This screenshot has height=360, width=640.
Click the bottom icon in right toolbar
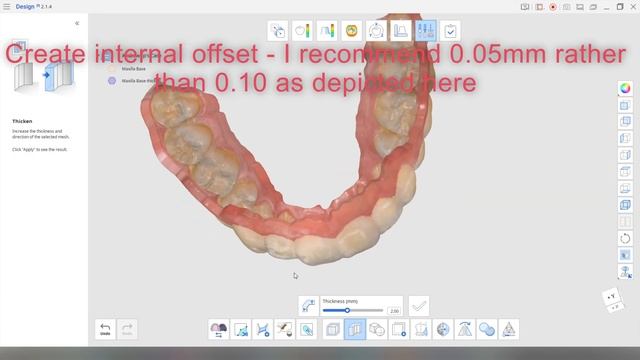[x=625, y=272]
